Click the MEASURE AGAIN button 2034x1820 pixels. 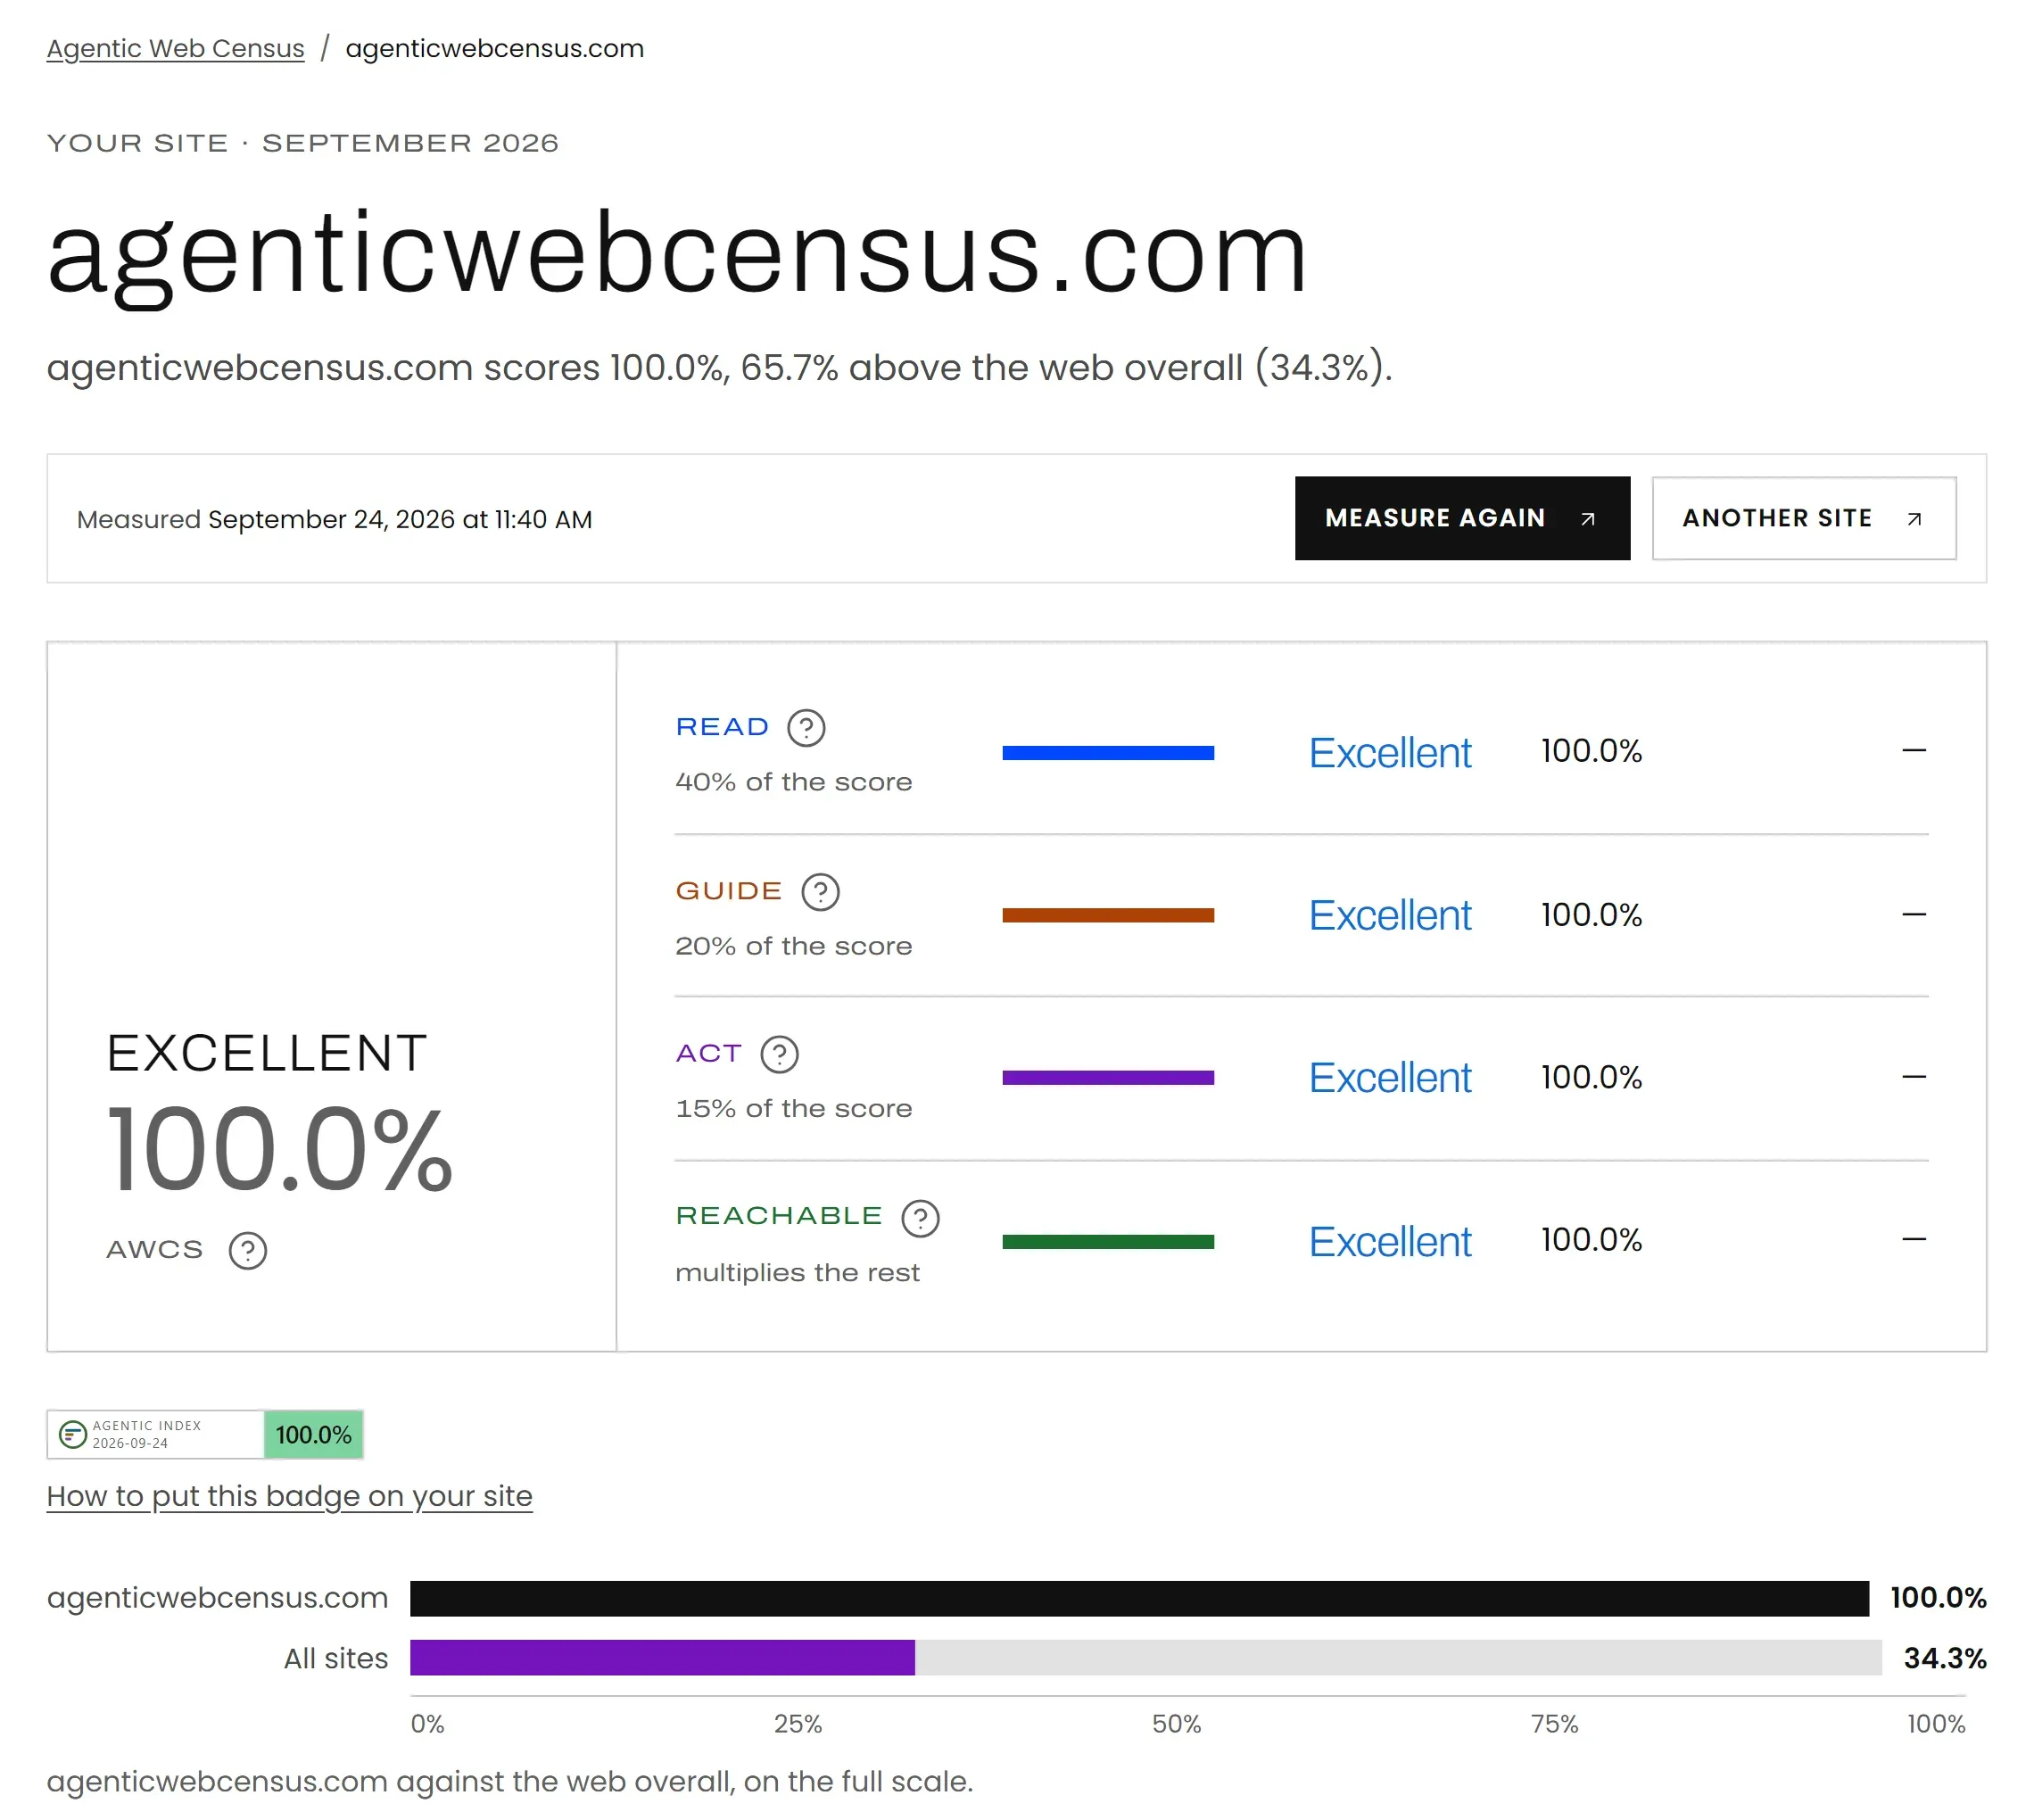point(1461,518)
